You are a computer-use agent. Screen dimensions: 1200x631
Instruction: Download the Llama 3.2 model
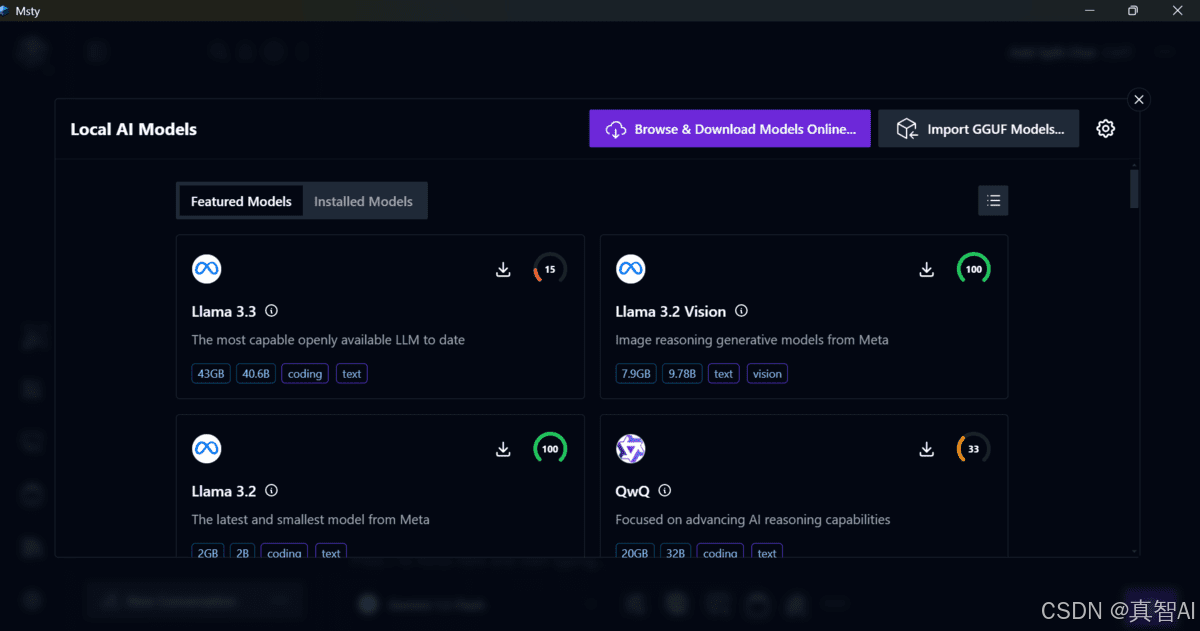coord(503,450)
